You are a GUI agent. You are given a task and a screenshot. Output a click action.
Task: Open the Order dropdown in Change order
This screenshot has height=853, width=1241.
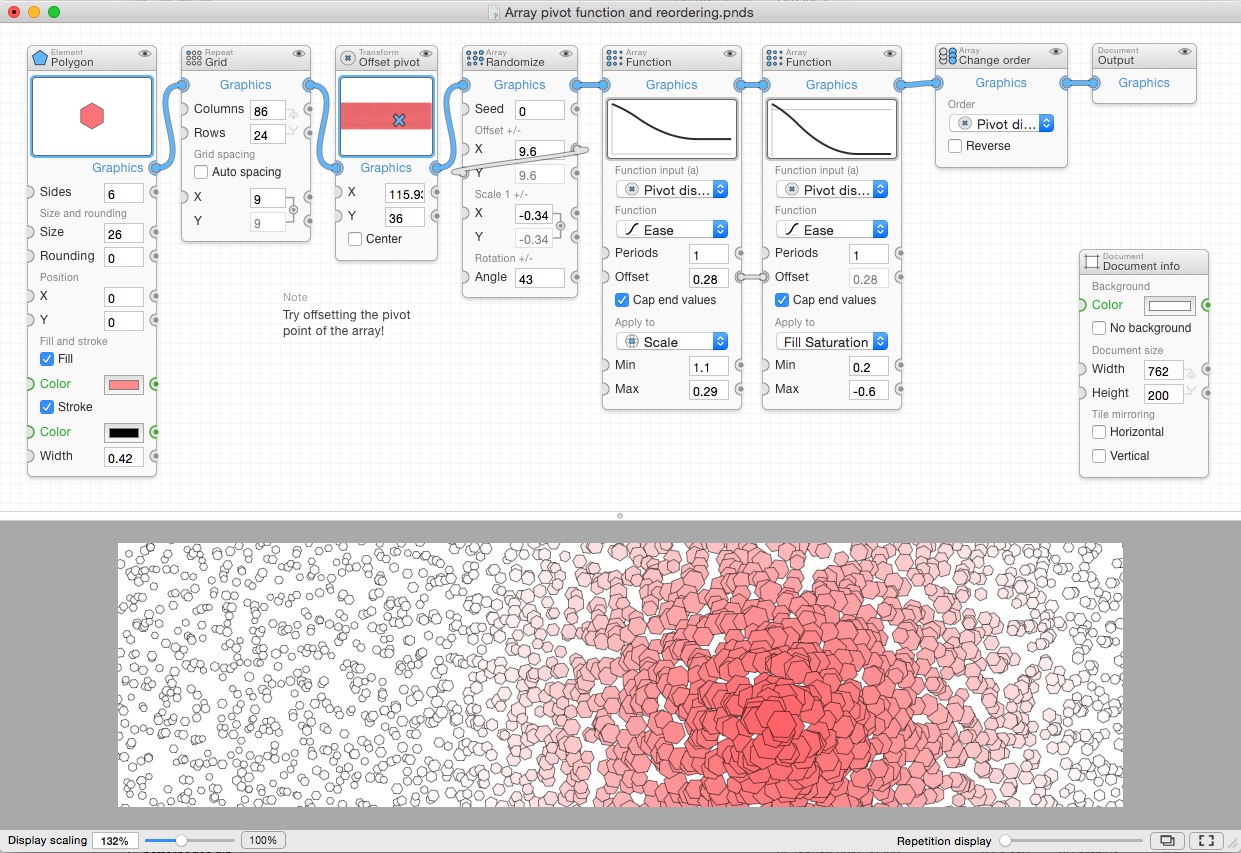(1001, 124)
